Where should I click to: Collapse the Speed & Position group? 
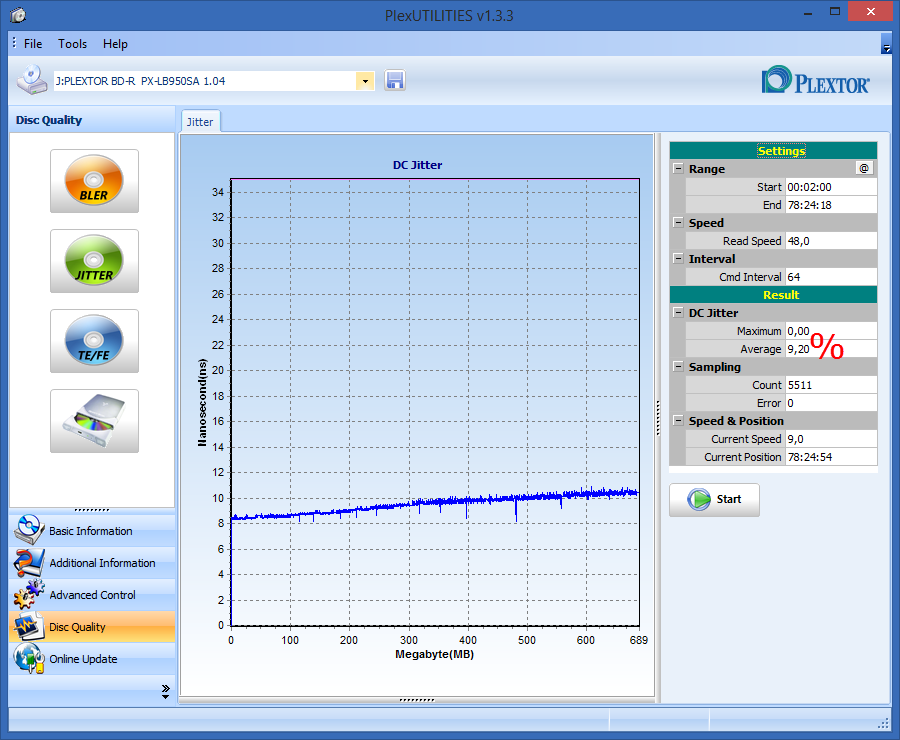678,421
